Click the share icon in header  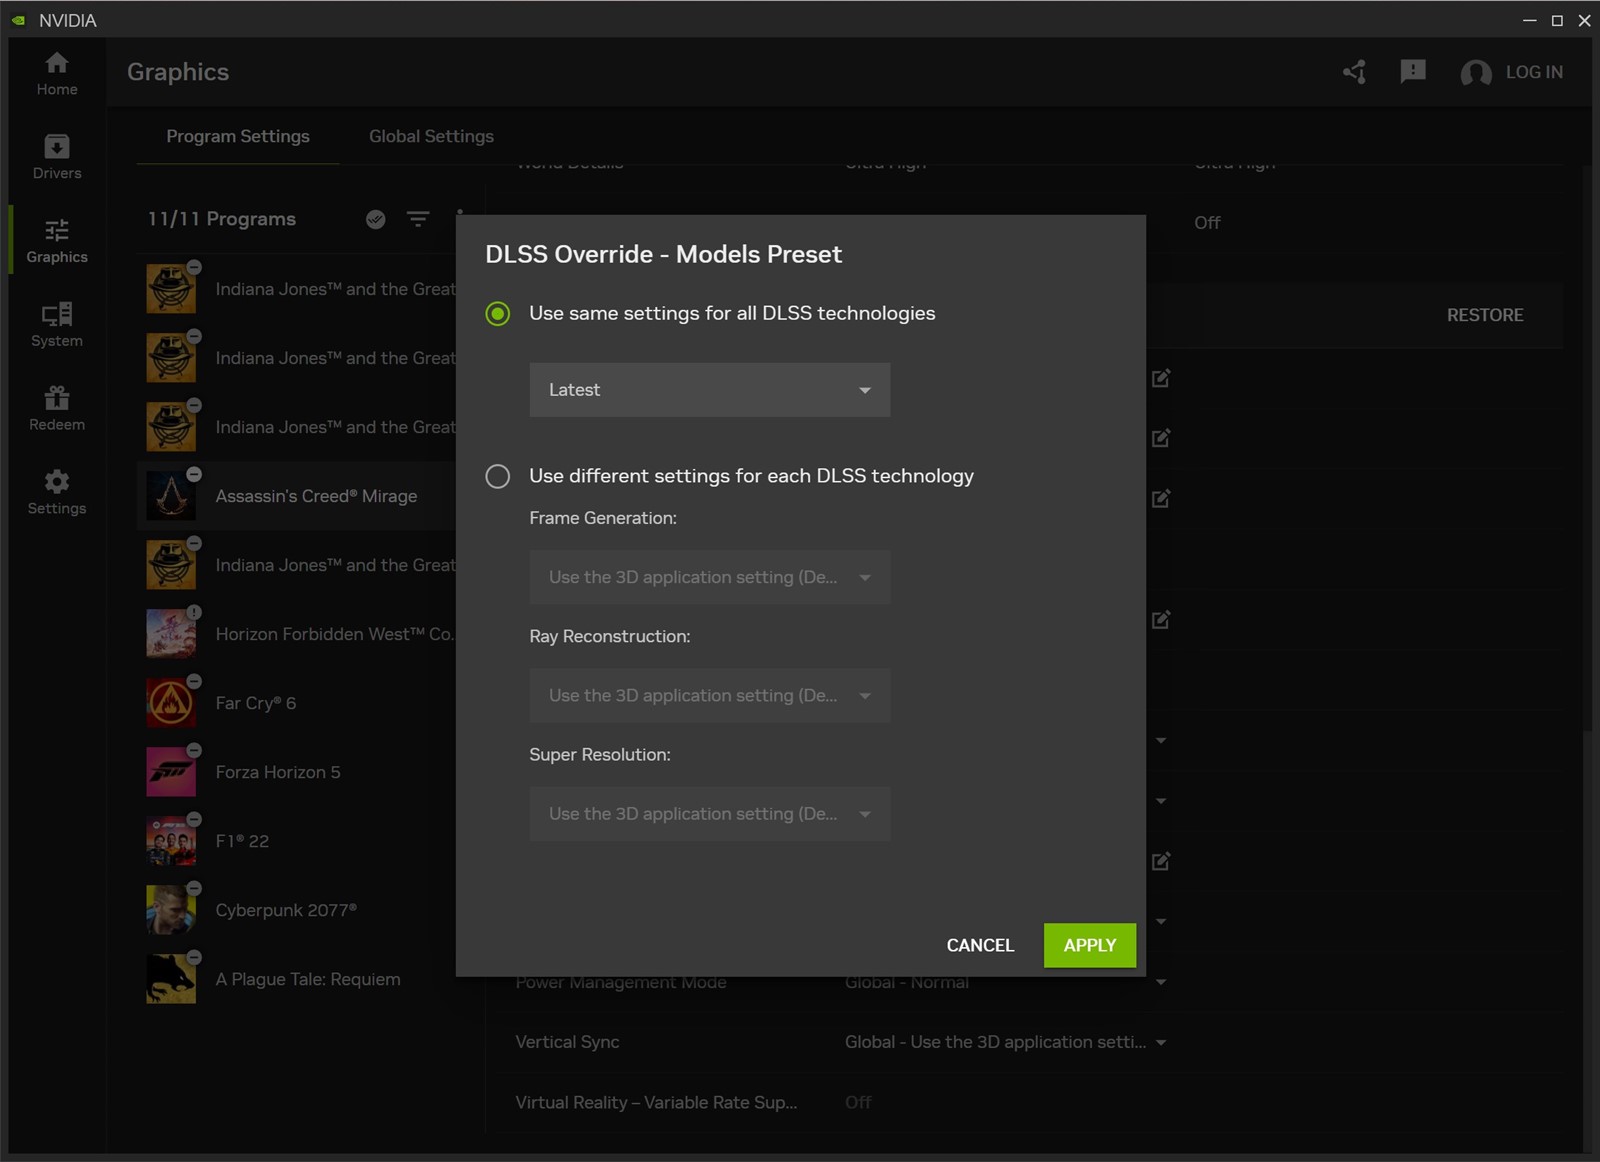click(1355, 72)
